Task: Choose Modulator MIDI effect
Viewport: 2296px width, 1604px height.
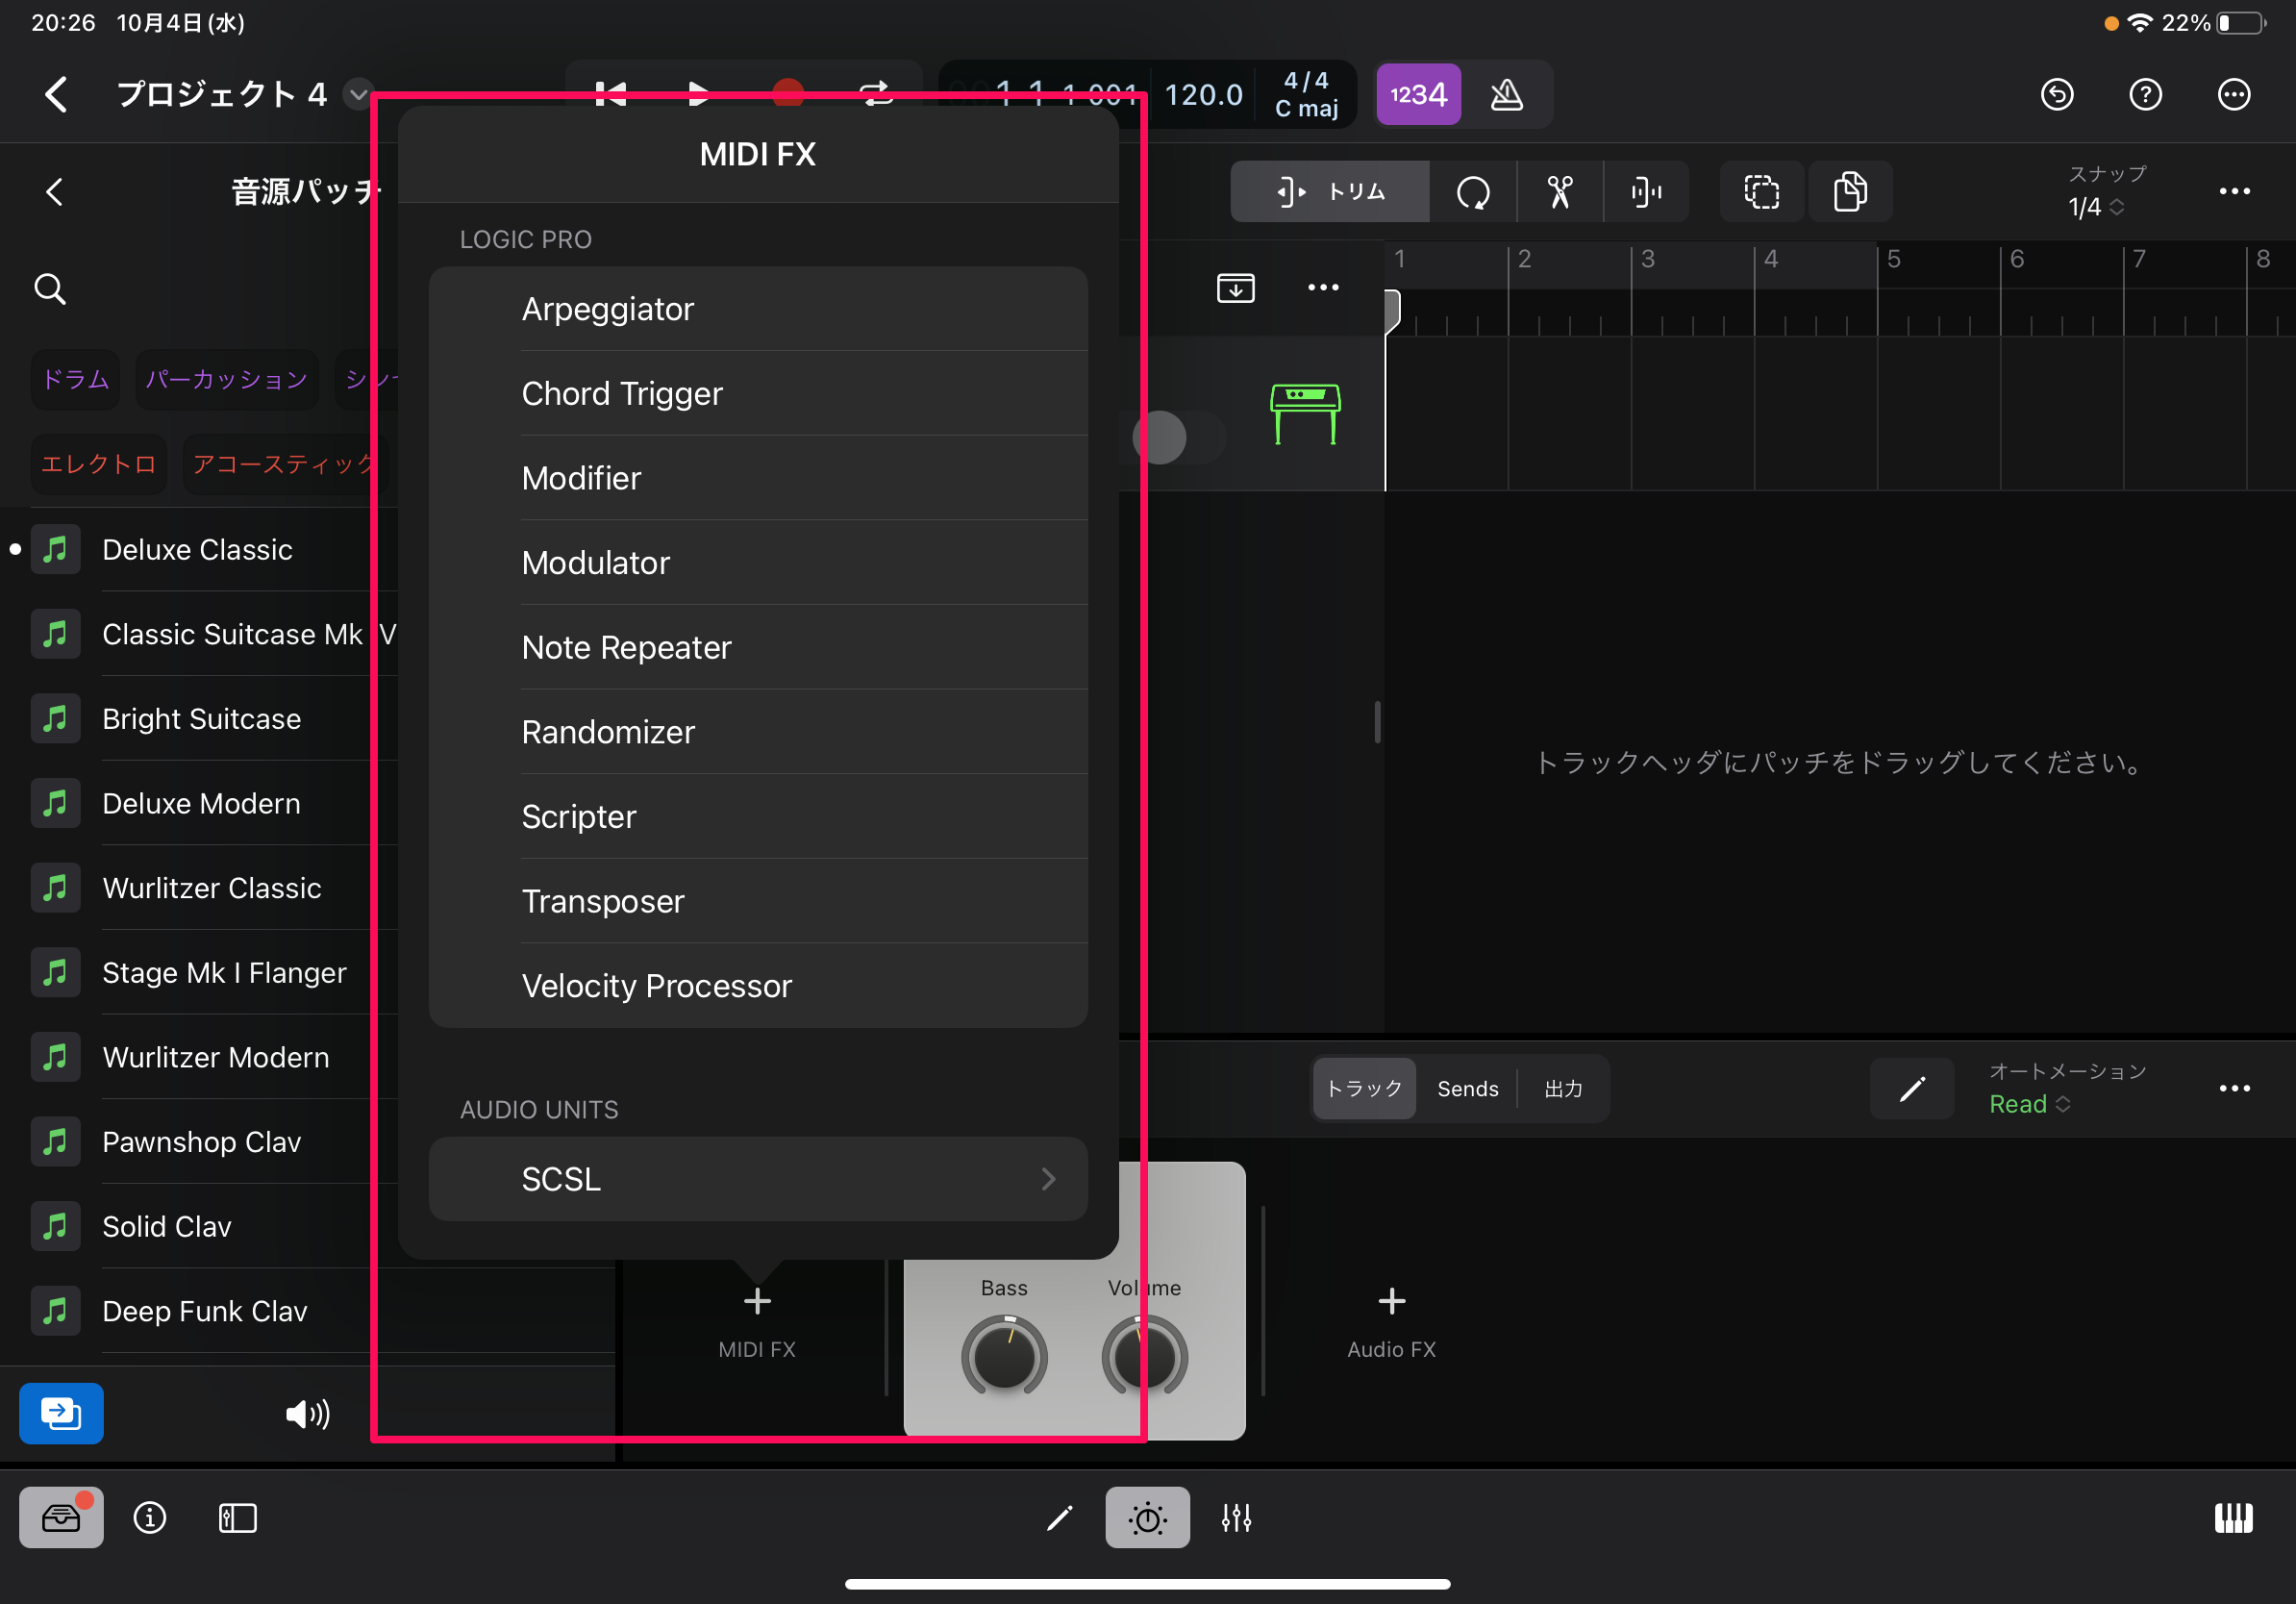Action: (758, 563)
